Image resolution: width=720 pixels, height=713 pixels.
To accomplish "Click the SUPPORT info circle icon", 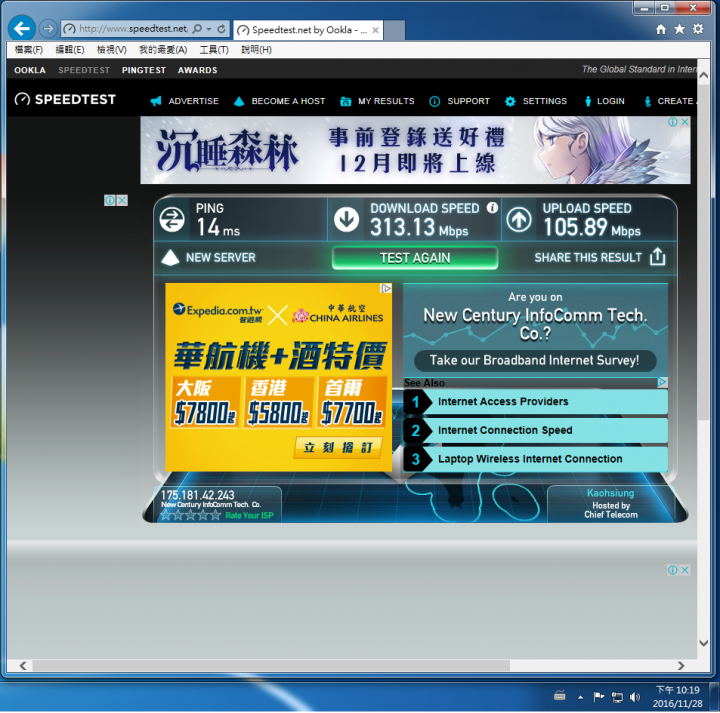I will point(434,101).
